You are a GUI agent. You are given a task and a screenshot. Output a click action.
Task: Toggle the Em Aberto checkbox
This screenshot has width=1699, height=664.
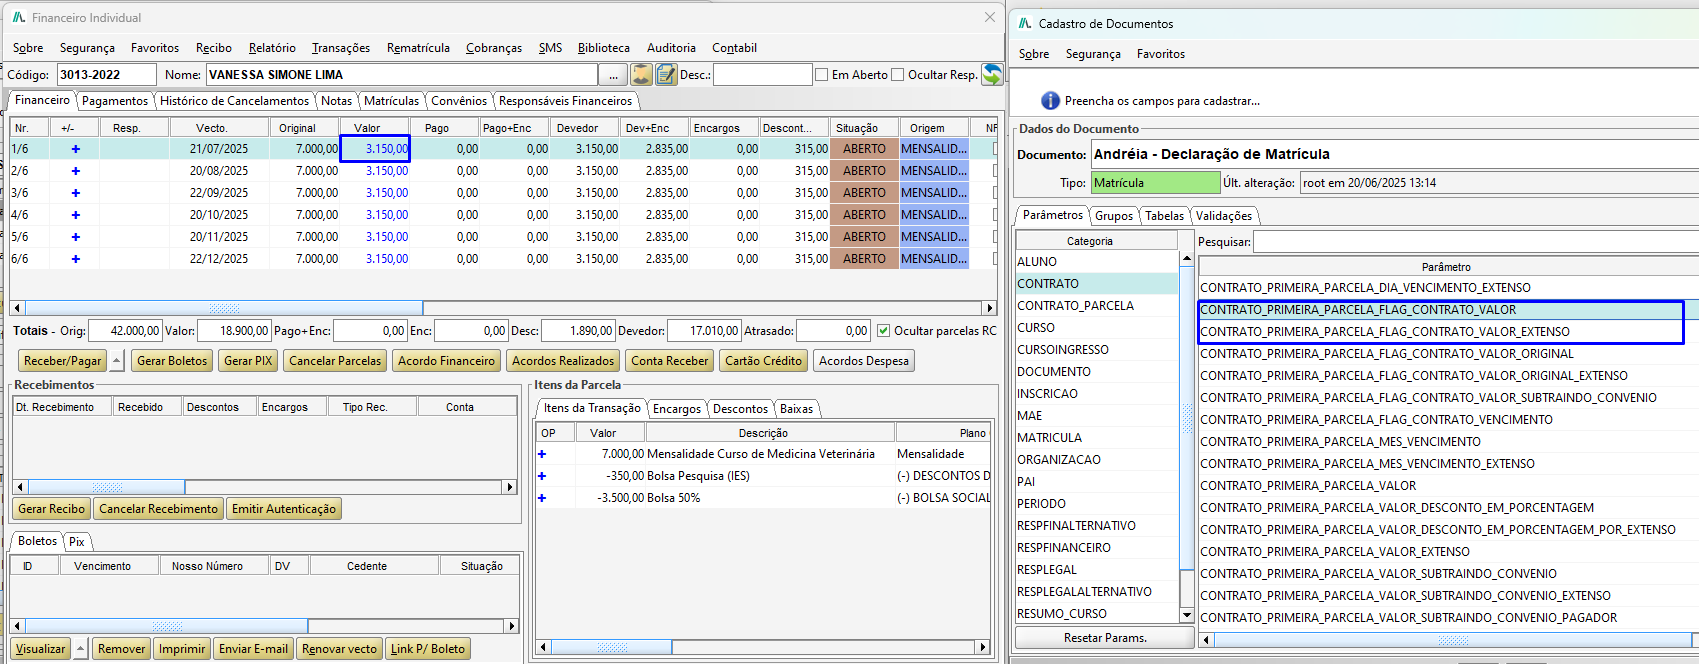(822, 75)
